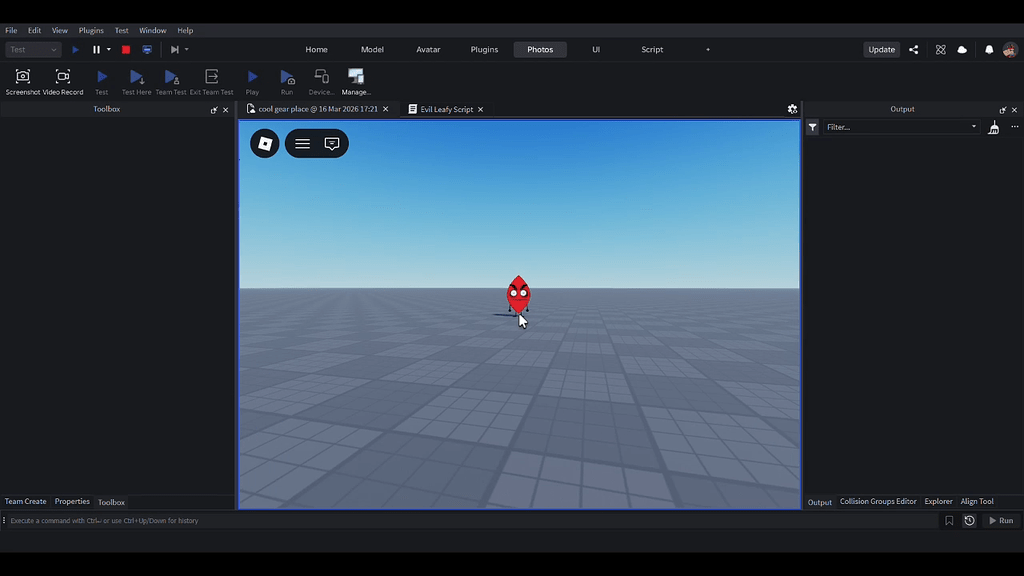The height and width of the screenshot is (576, 1024).
Task: Switch to the Home ribbon tab
Action: click(317, 50)
